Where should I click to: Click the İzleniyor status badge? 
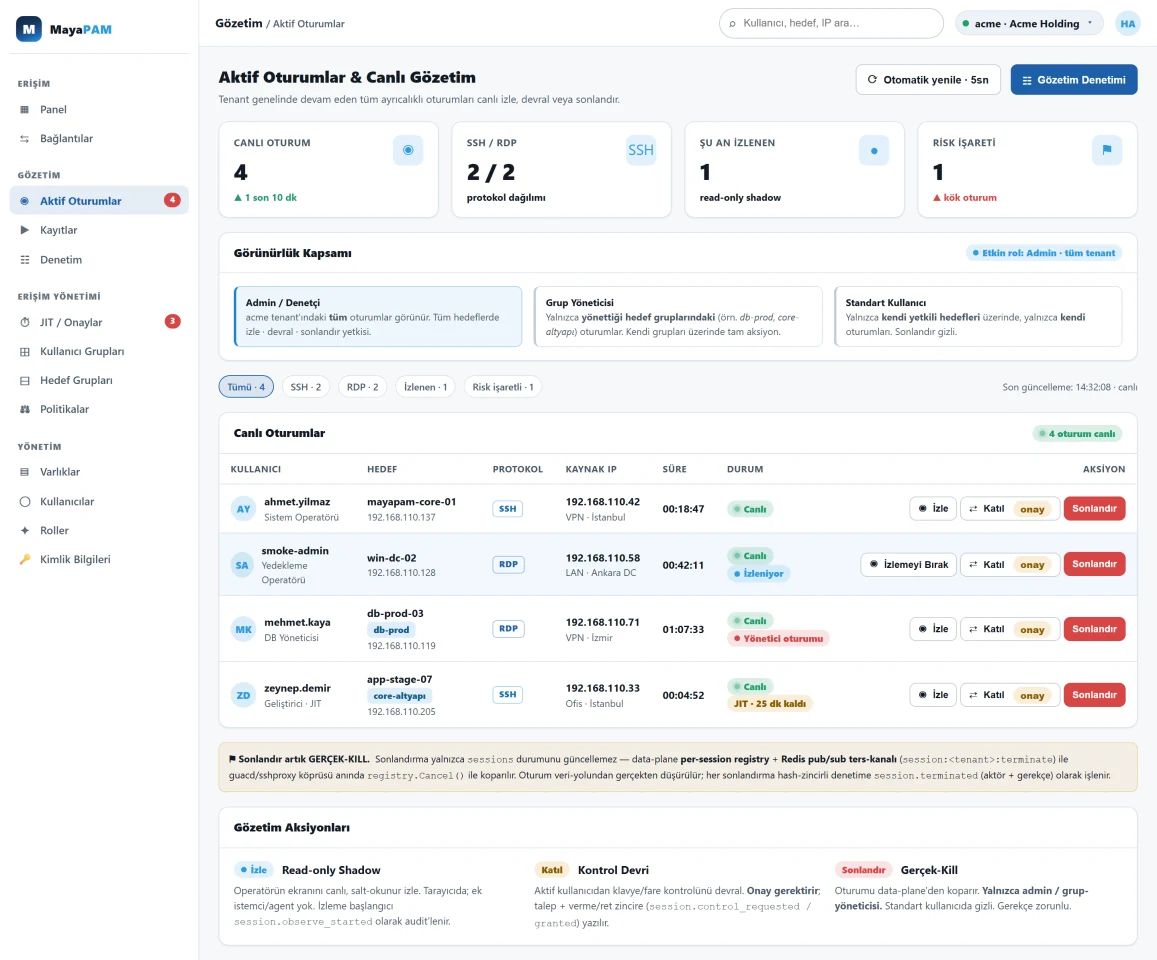758,574
